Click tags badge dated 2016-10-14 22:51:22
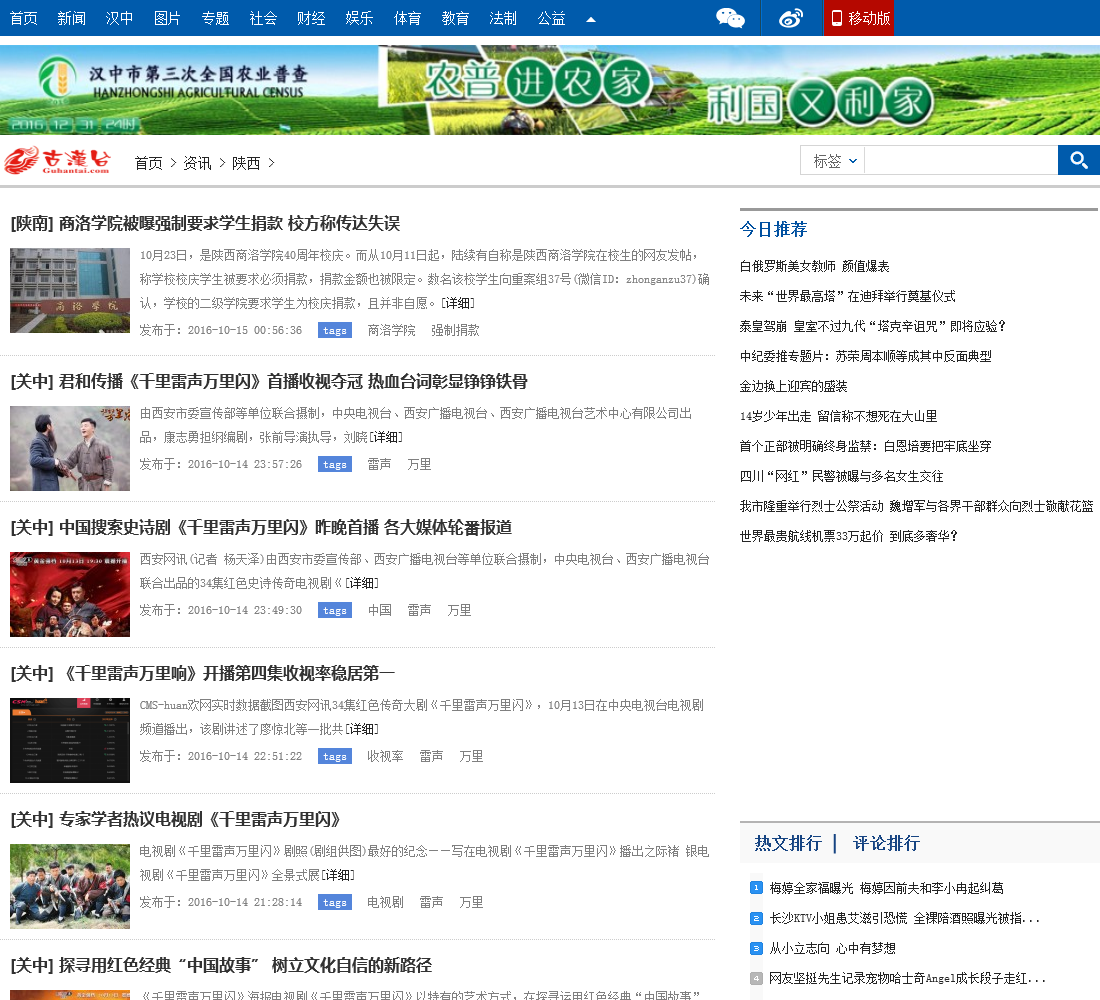1100x1000 pixels. (x=335, y=756)
